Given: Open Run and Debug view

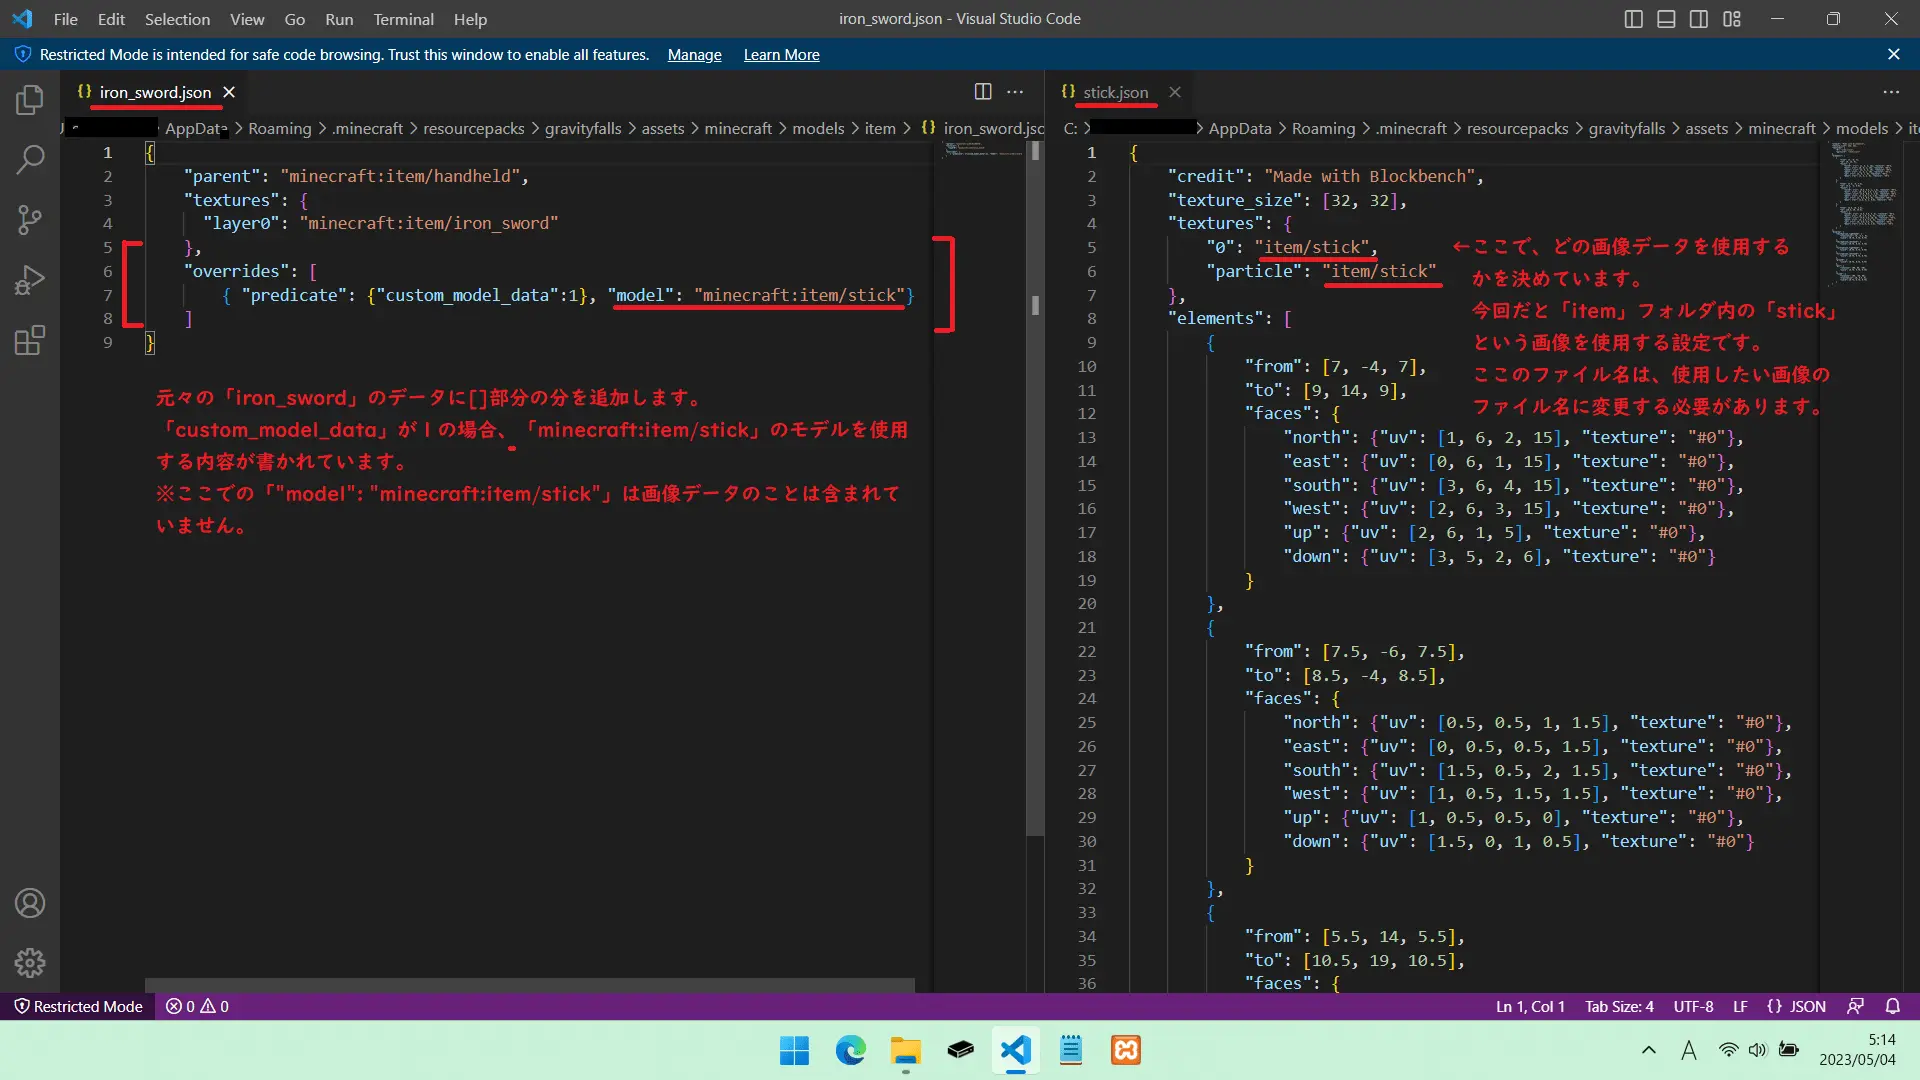Looking at the screenshot, I should (30, 280).
